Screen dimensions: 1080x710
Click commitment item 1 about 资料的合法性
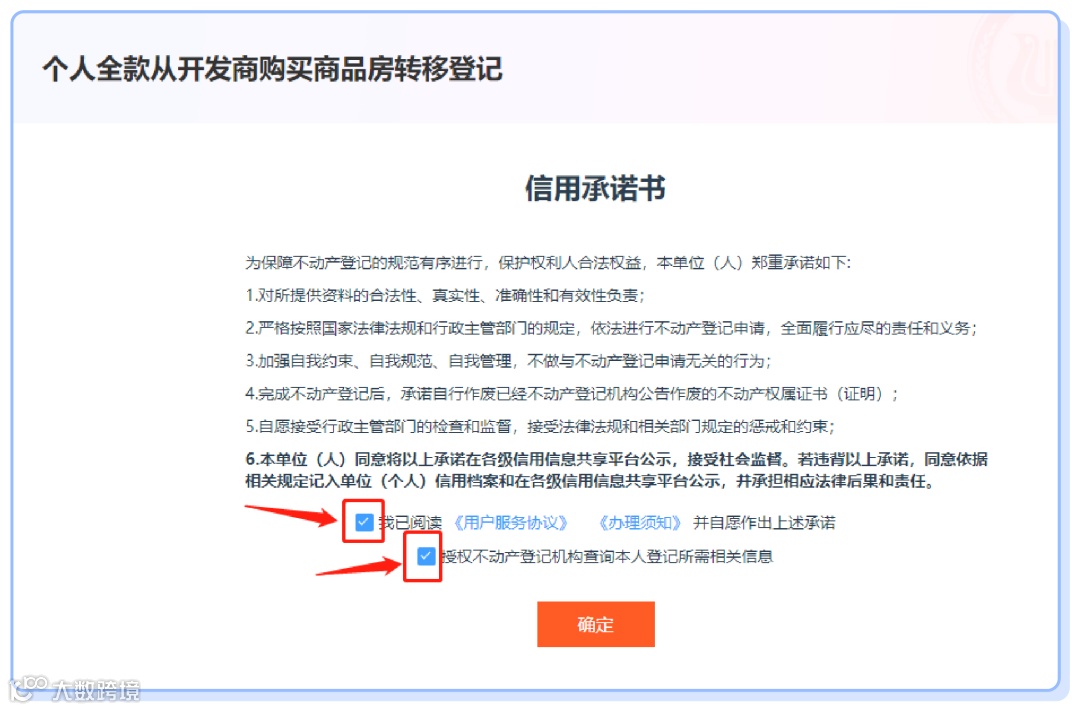pyautogui.click(x=445, y=295)
